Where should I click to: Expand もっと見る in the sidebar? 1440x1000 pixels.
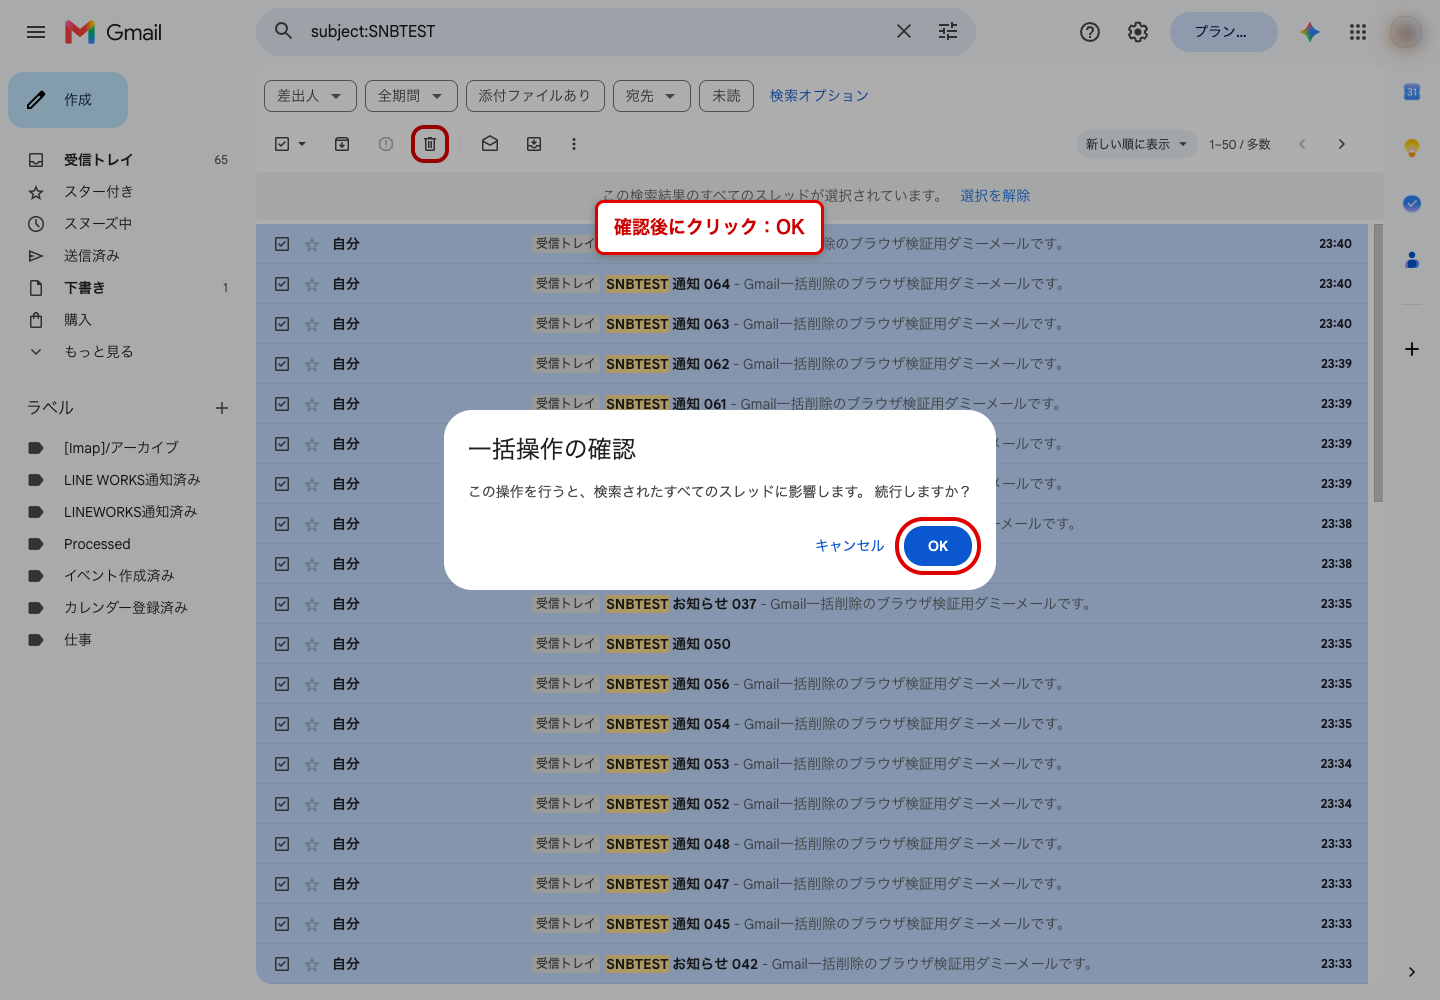pos(98,352)
